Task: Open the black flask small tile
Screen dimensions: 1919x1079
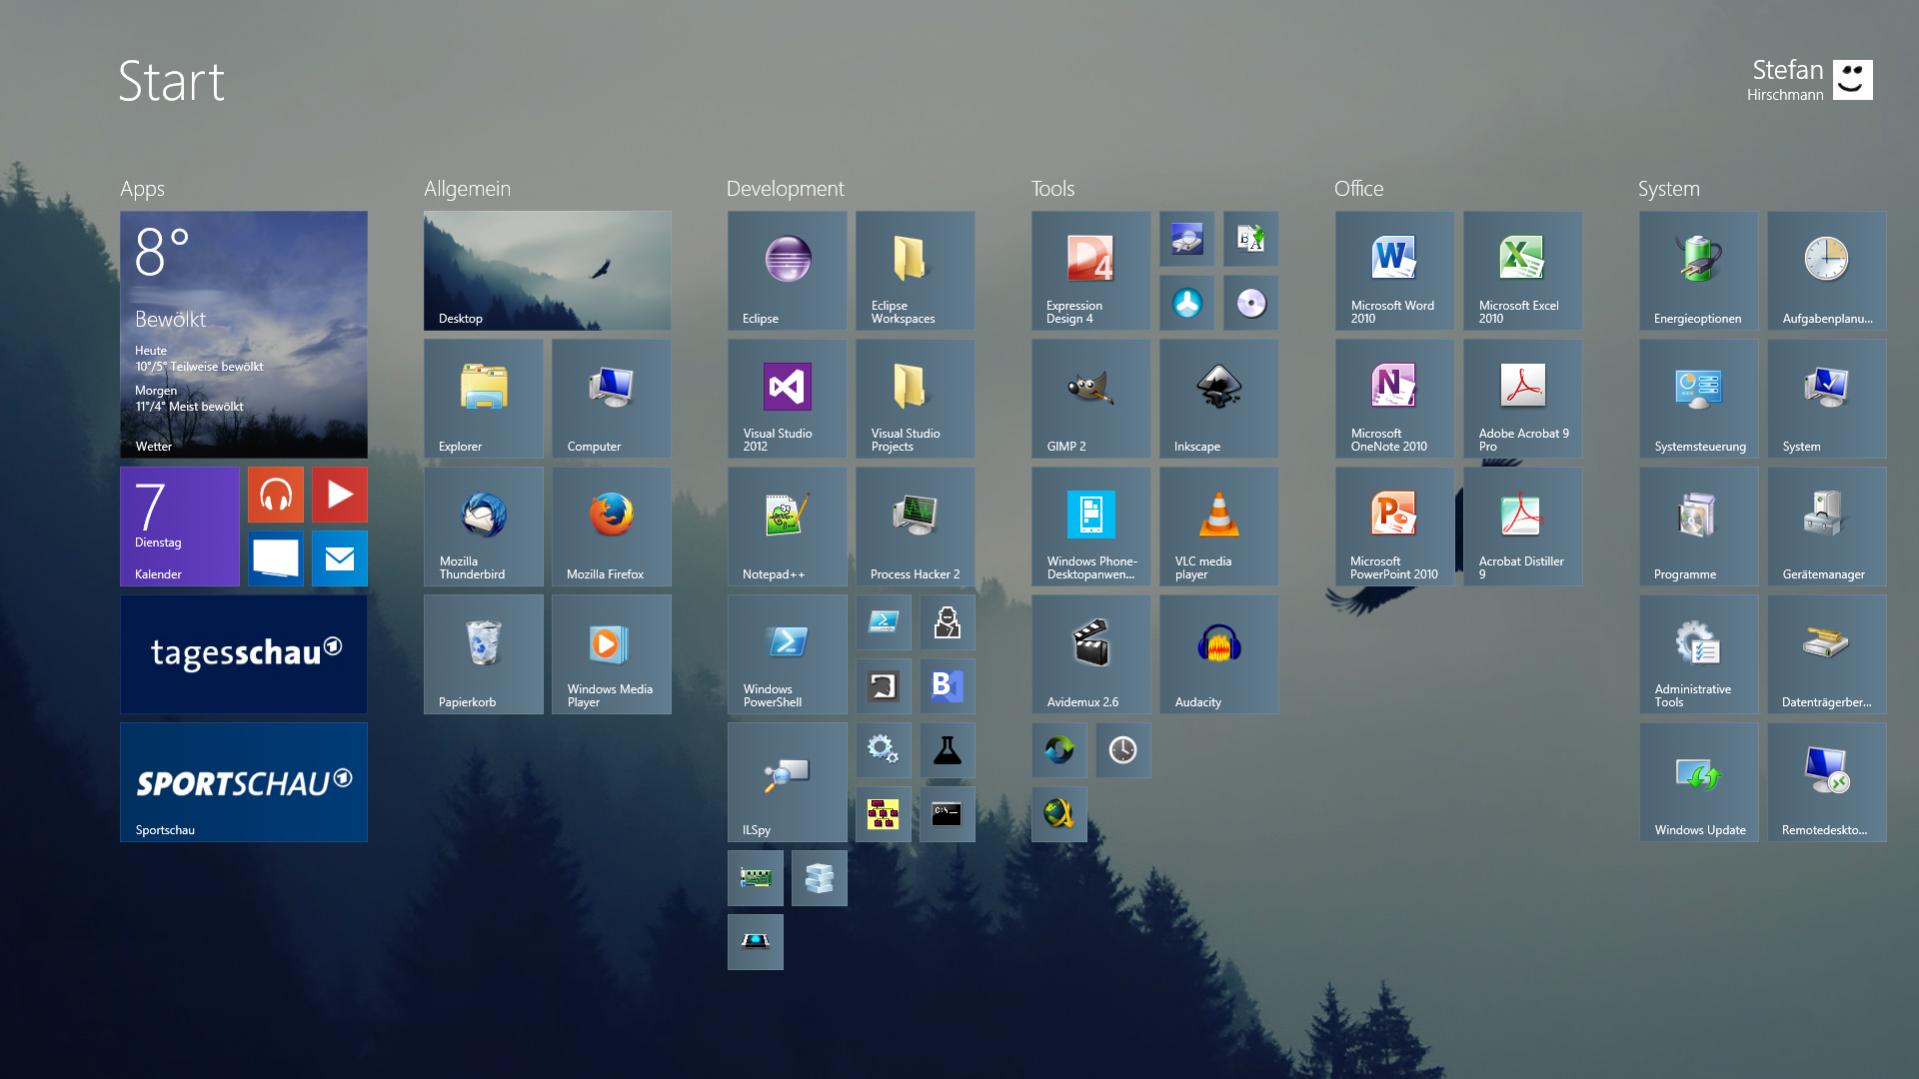Action: coord(947,750)
